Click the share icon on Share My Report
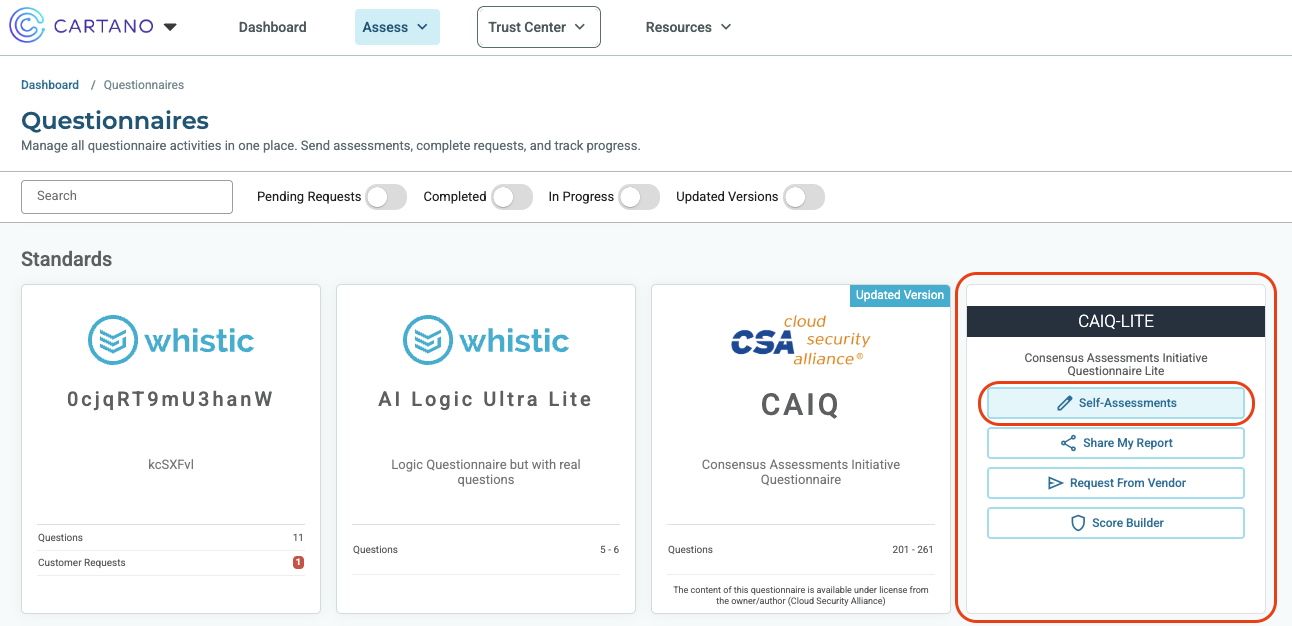1292x626 pixels. pos(1068,443)
